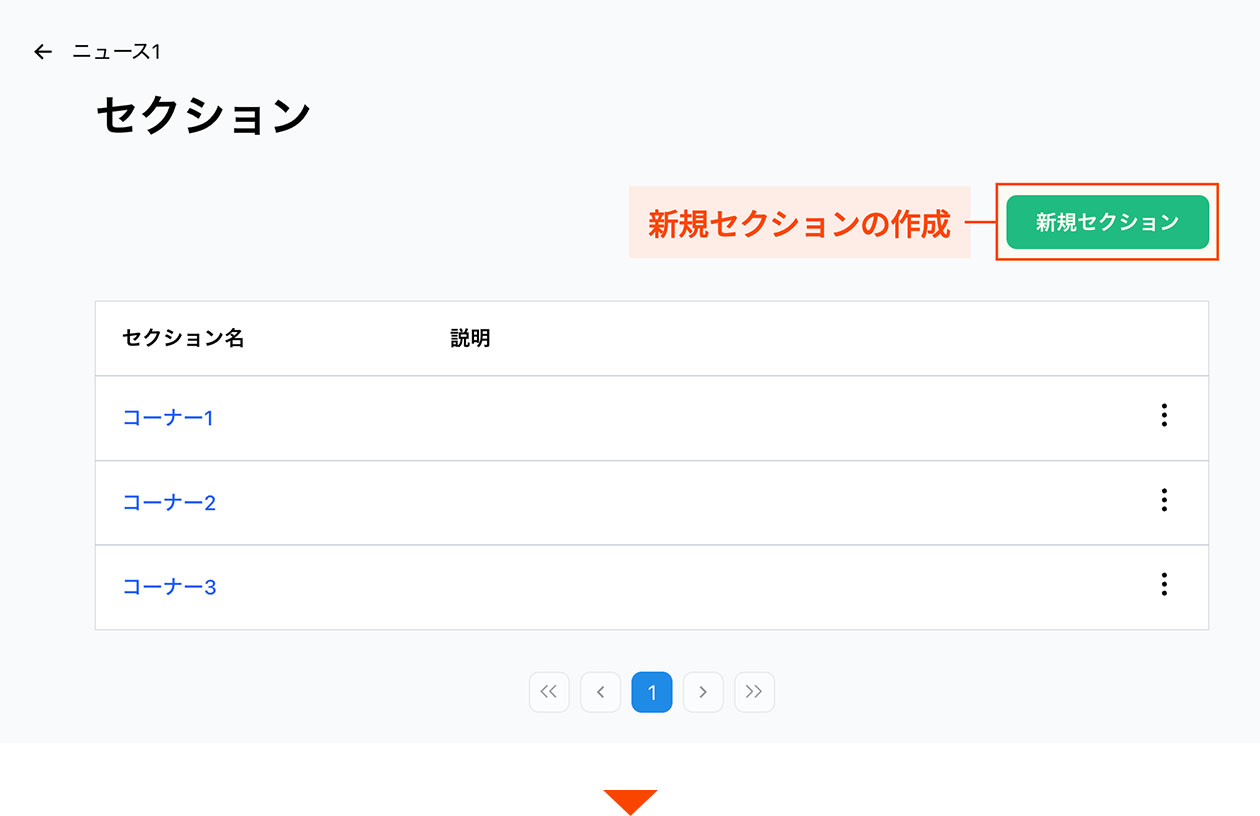Go to the next page with the right chevron
This screenshot has width=1260, height=816.
click(703, 692)
